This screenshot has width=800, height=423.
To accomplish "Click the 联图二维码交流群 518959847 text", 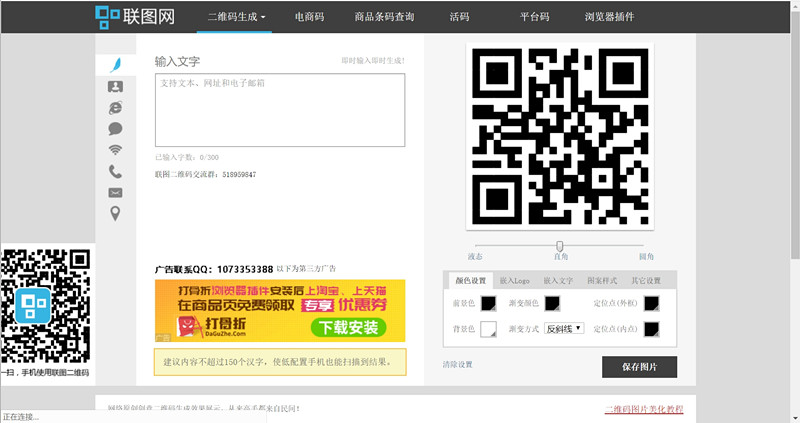I will coord(206,175).
